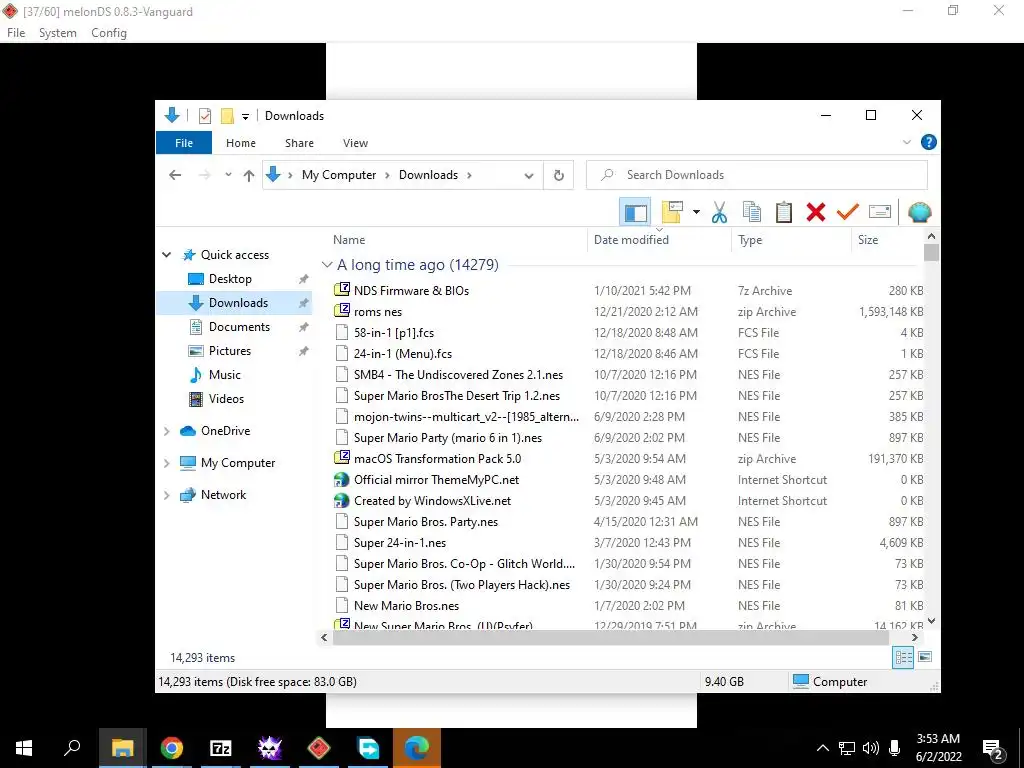The width and height of the screenshot is (1024, 768).
Task: Open the Share ribbon tab
Action: 299,143
